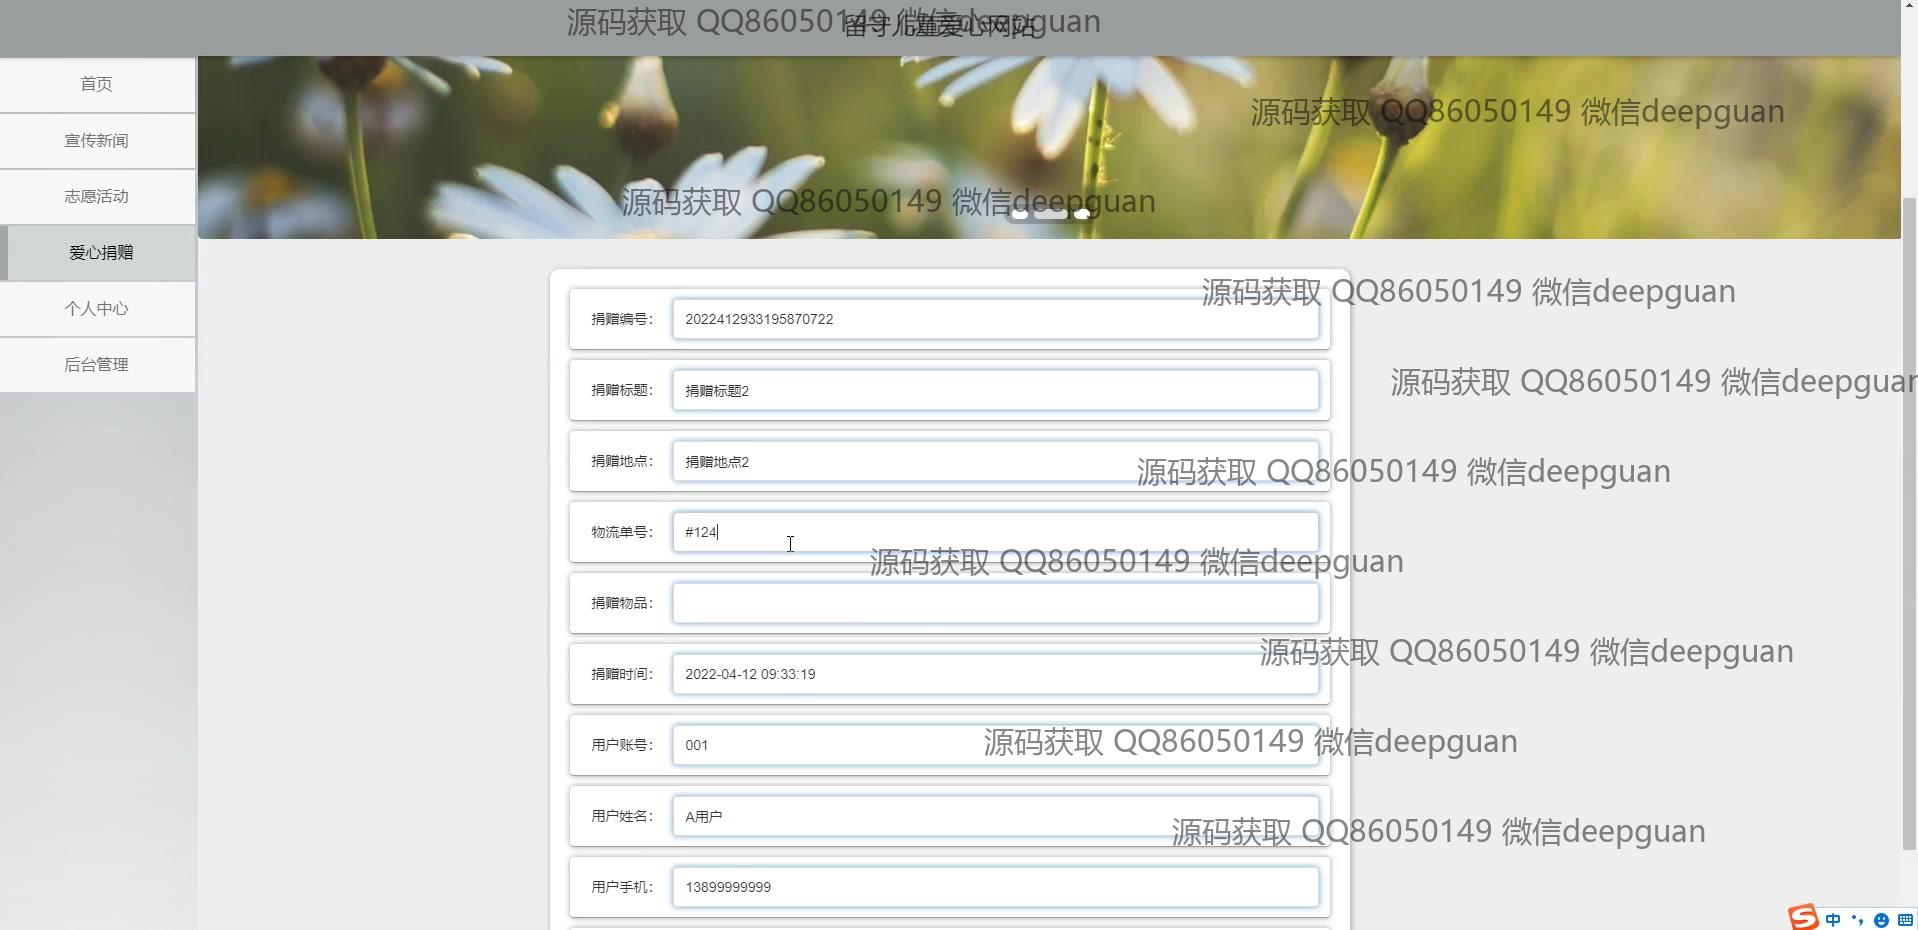Click the 捐赠物品: label
1918x930 pixels.
[621, 603]
